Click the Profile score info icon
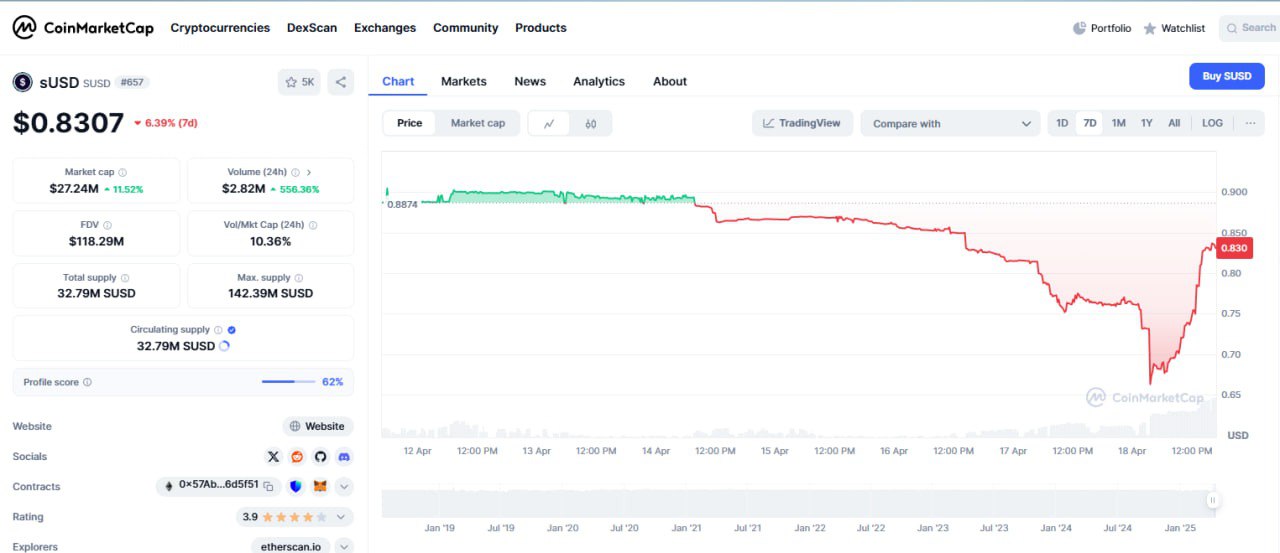 tap(87, 382)
